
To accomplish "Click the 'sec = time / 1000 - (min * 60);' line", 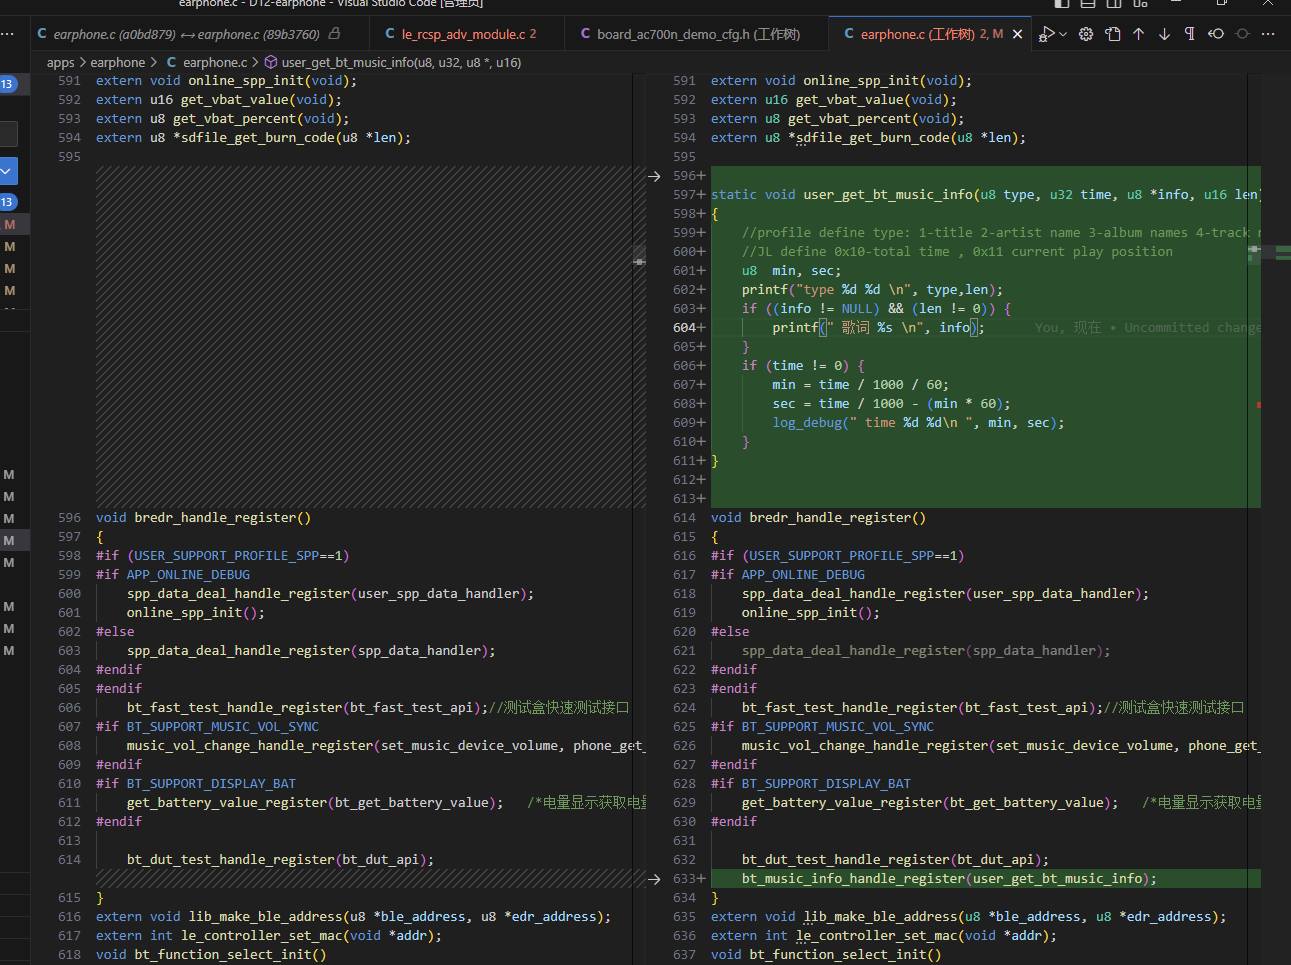I will (891, 404).
